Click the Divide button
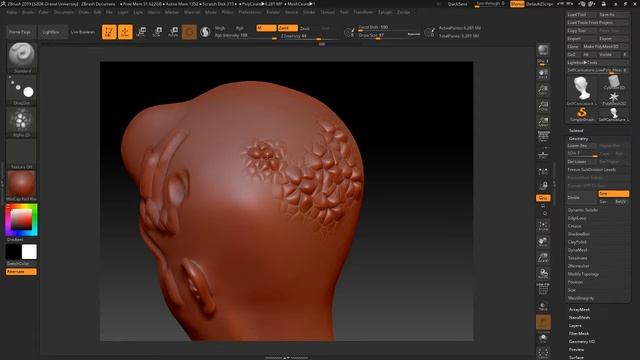 tap(582, 198)
